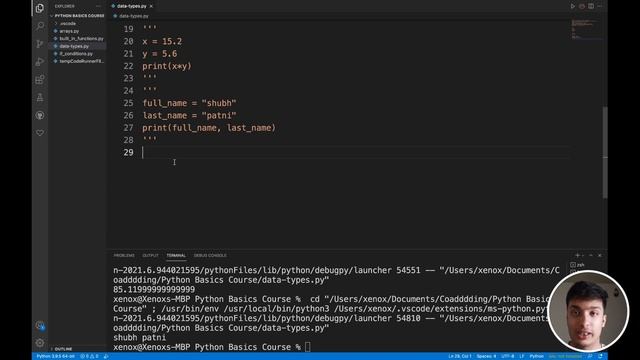The height and width of the screenshot is (360, 640).
Task: Click line 26 last_name = "patni"
Action: [x=189, y=116]
